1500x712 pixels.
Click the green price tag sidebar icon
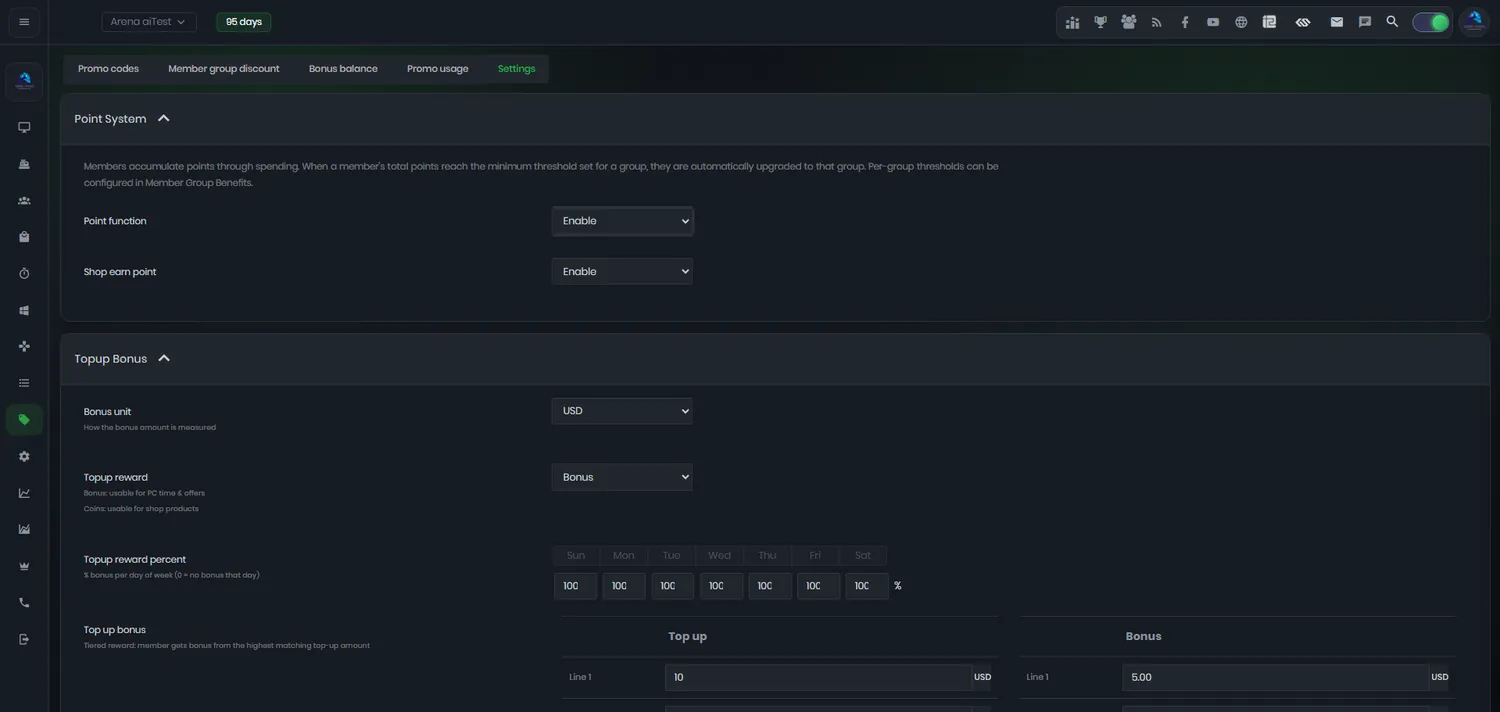(x=24, y=420)
